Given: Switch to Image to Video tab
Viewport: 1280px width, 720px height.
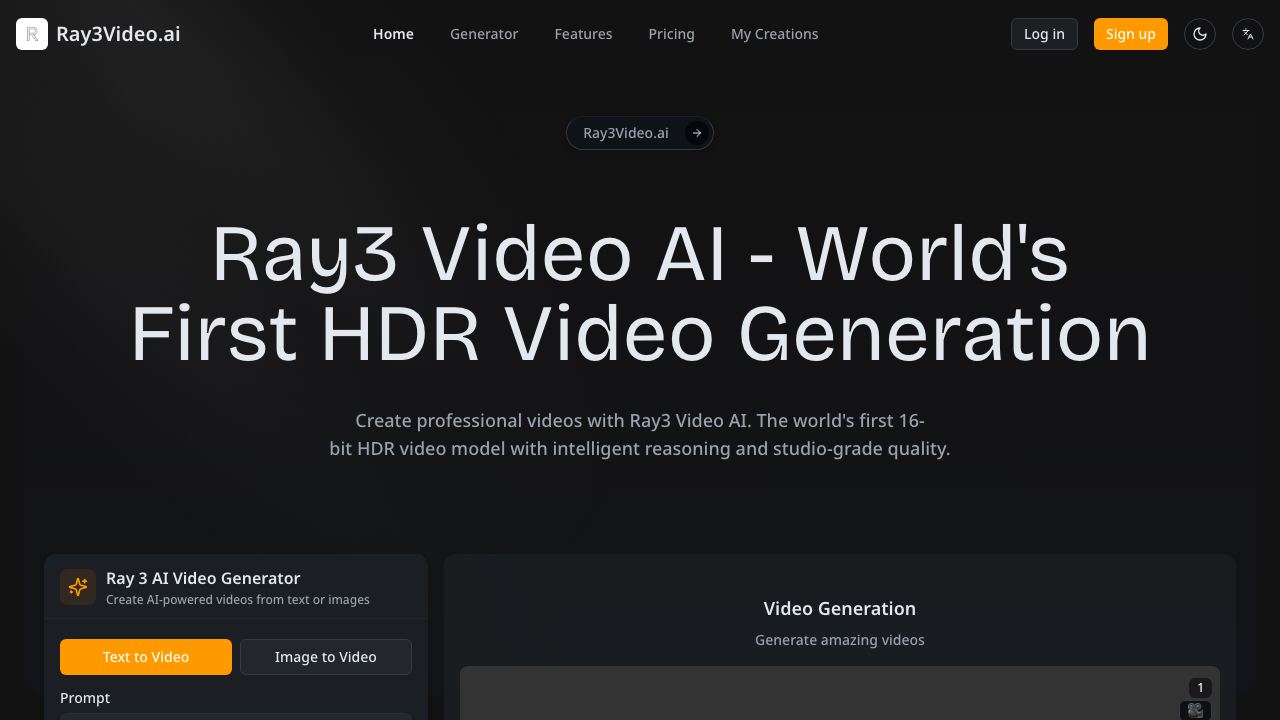Looking at the screenshot, I should click(326, 657).
